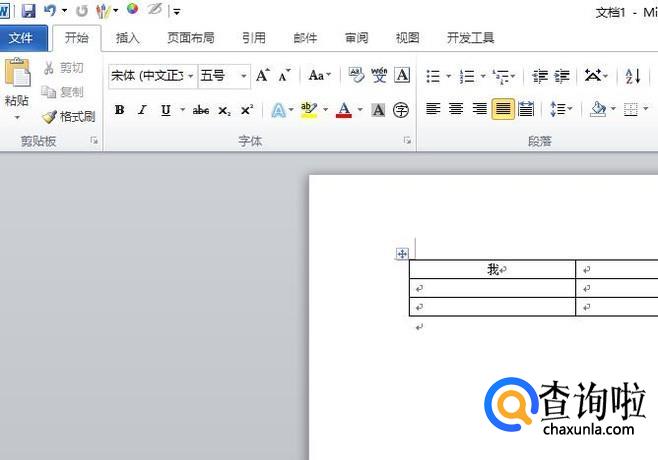This screenshot has width=658, height=460.
Task: Open Customize Quick Access Toolbar arrow
Action: 177,12
